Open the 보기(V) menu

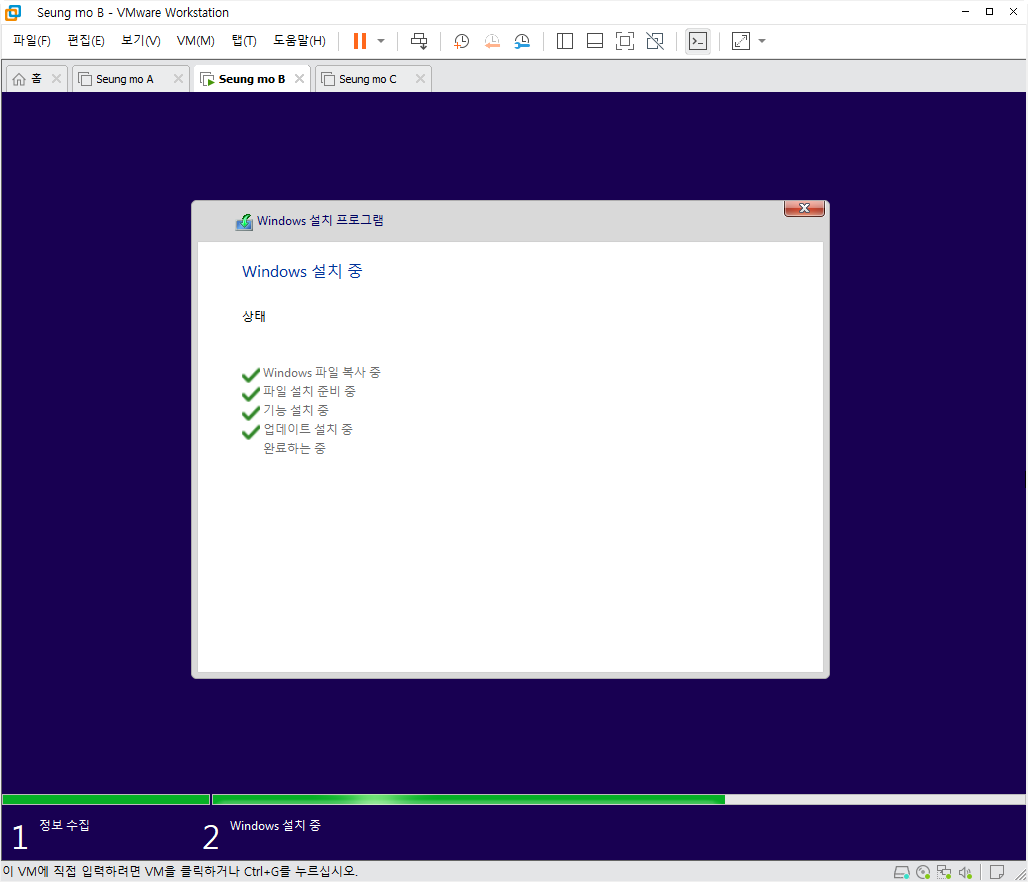point(141,41)
